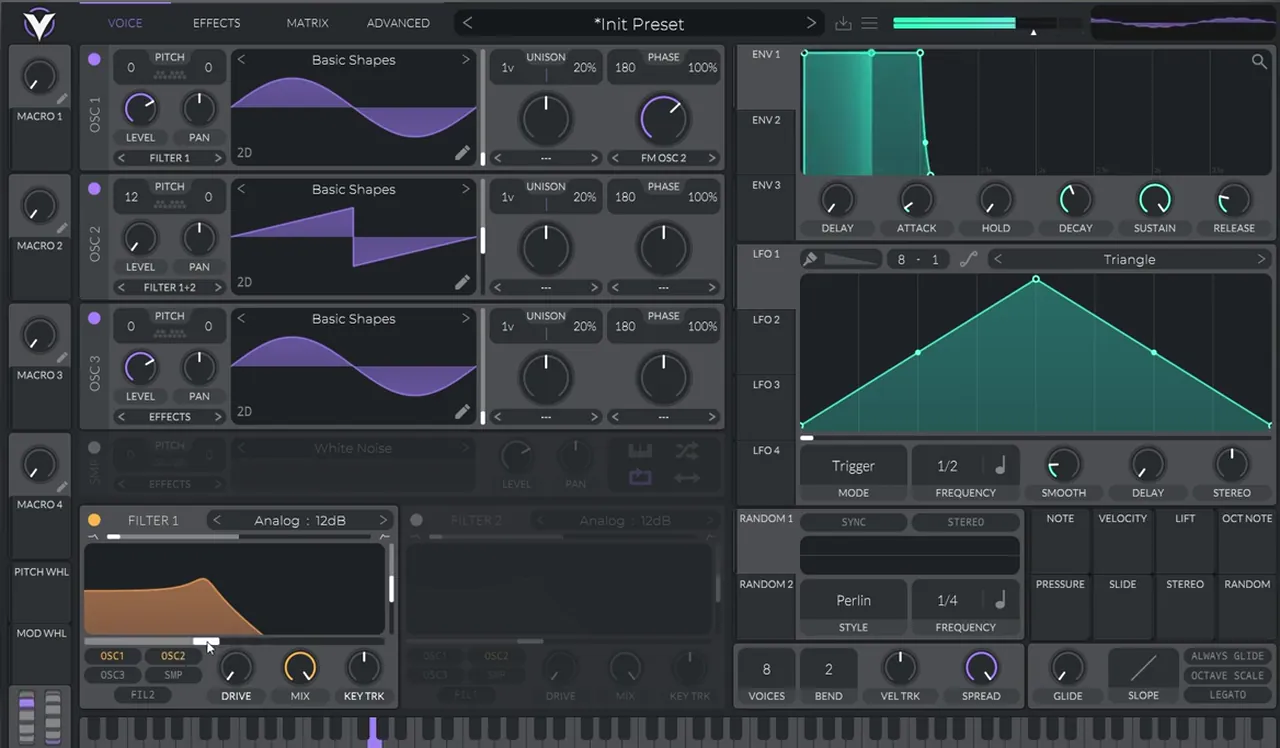
Task: Toggle OSC 2 power button
Action: tap(94, 188)
